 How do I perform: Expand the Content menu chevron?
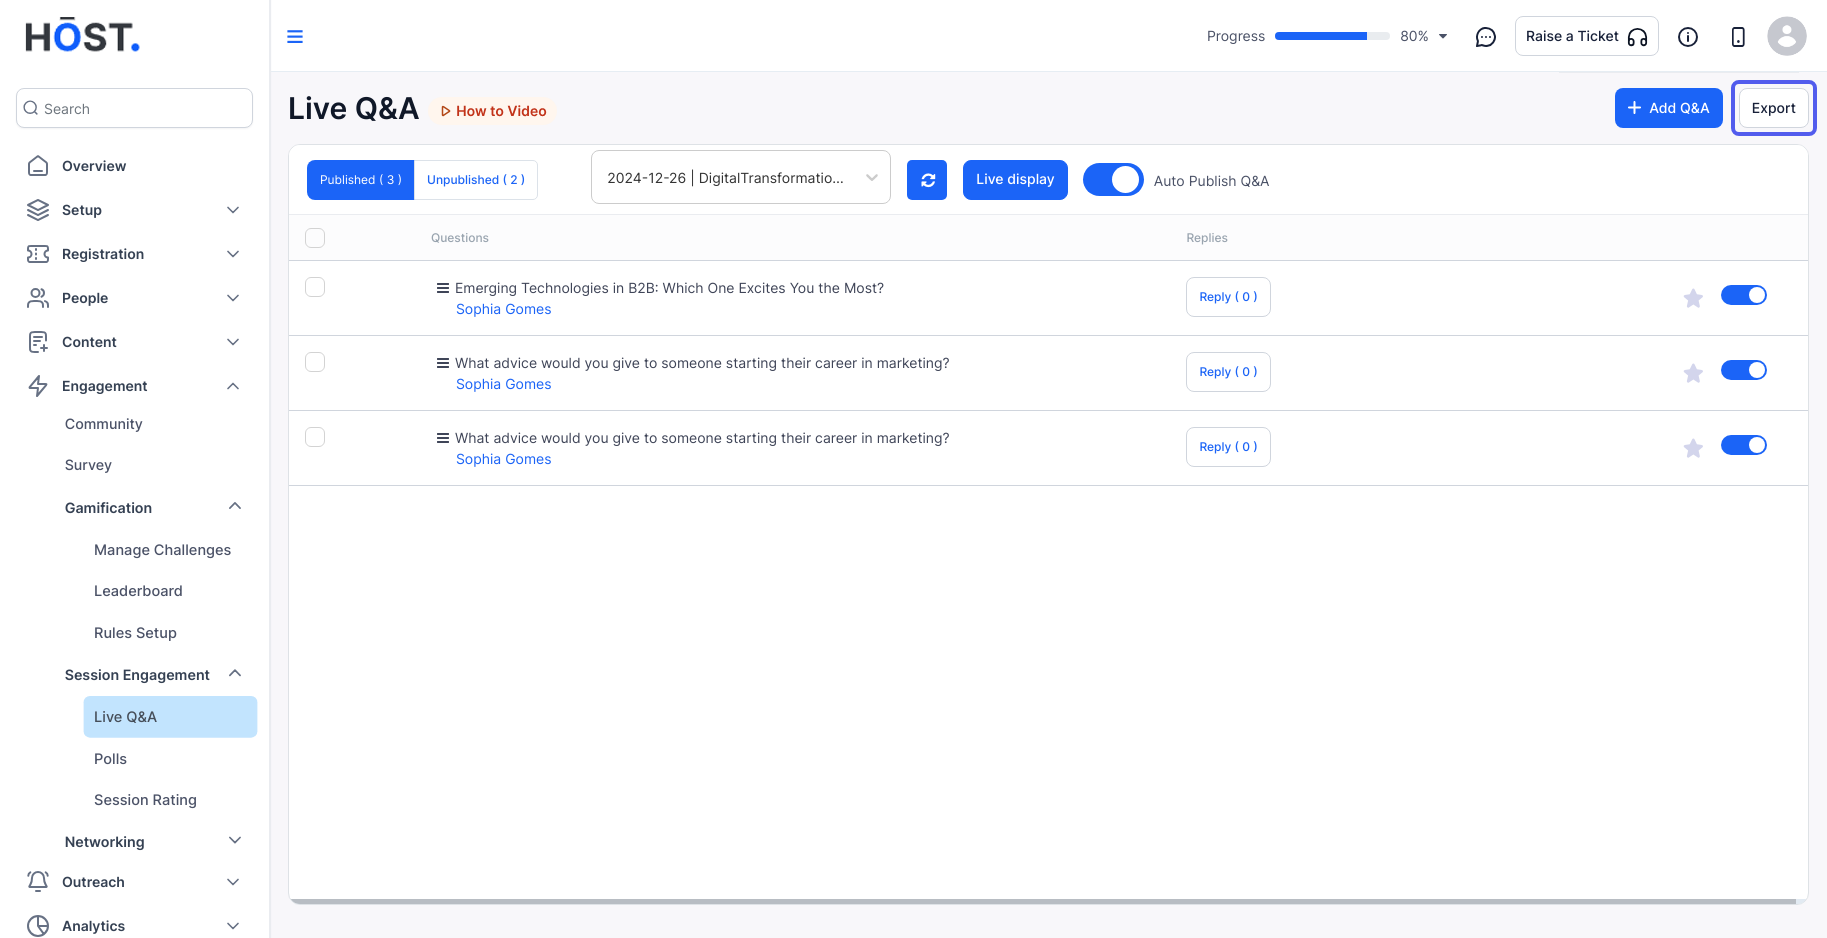(233, 342)
